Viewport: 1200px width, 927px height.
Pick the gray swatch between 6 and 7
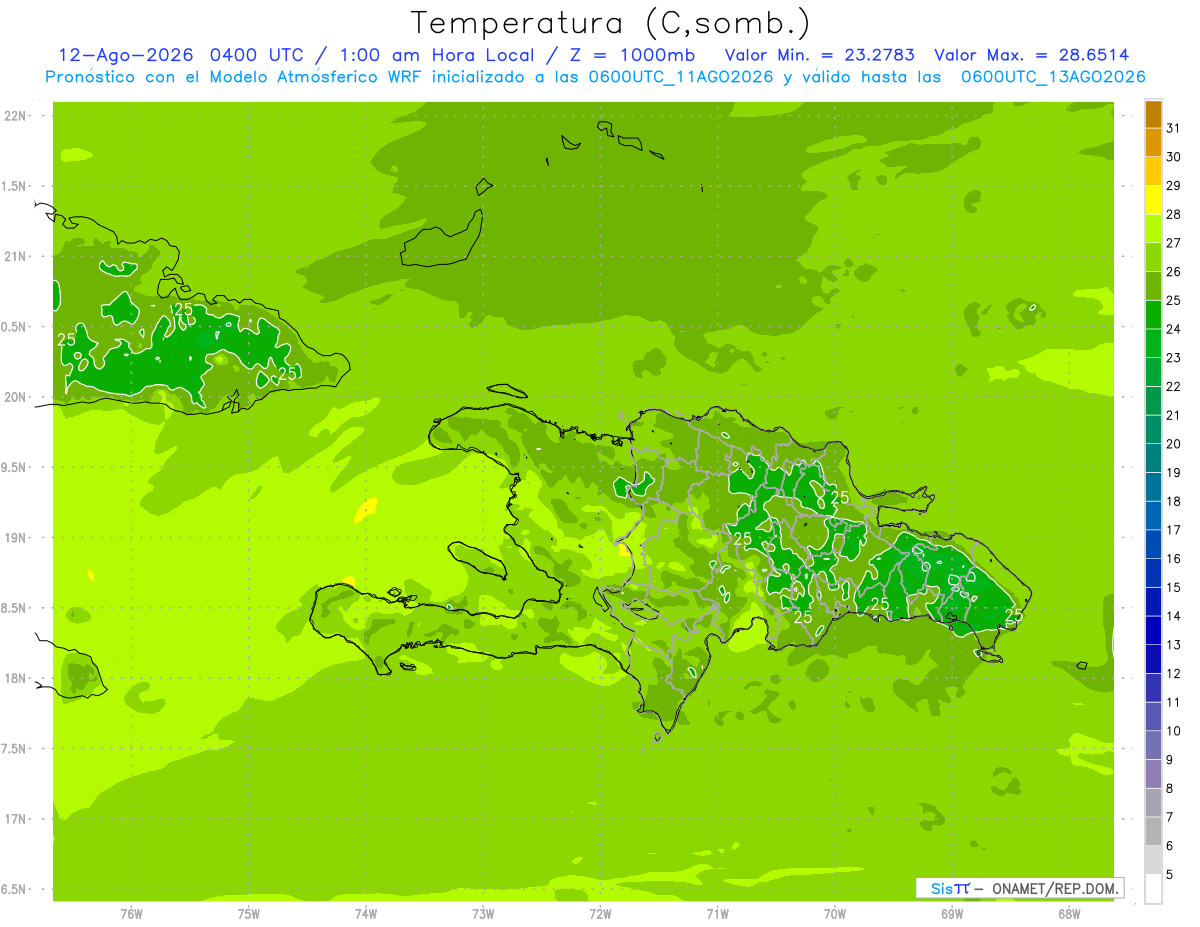[x=1153, y=831]
